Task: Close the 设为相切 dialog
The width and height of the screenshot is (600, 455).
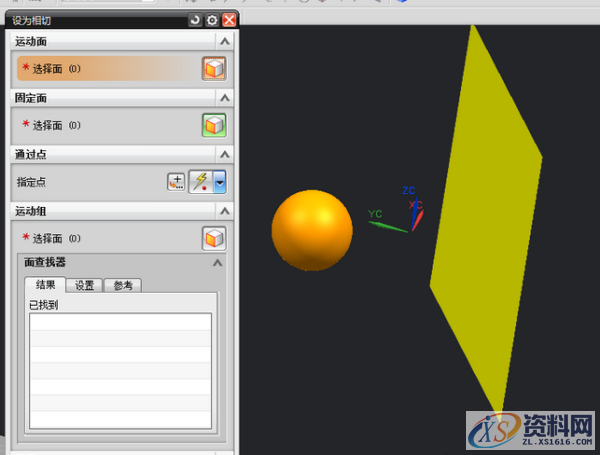Action: coord(229,20)
